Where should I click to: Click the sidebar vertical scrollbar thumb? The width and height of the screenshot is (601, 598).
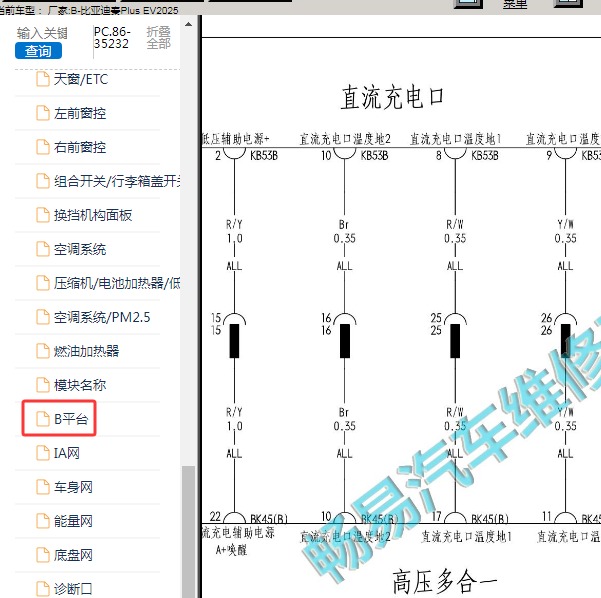(x=188, y=531)
